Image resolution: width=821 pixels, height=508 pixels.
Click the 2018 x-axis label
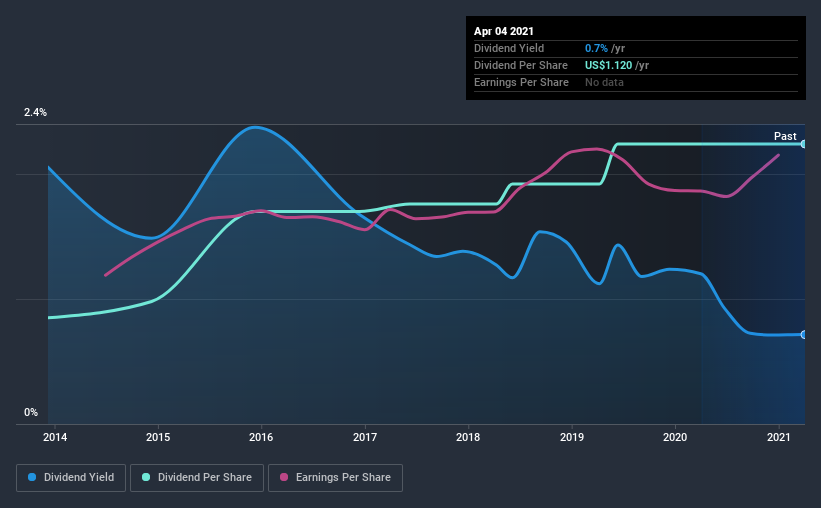[468, 437]
